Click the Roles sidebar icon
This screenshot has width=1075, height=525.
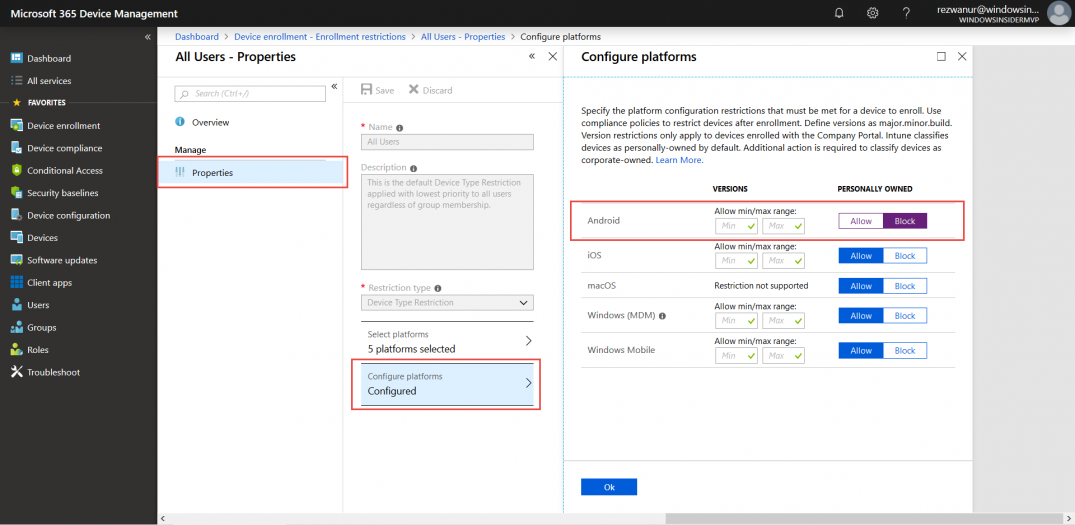16,350
